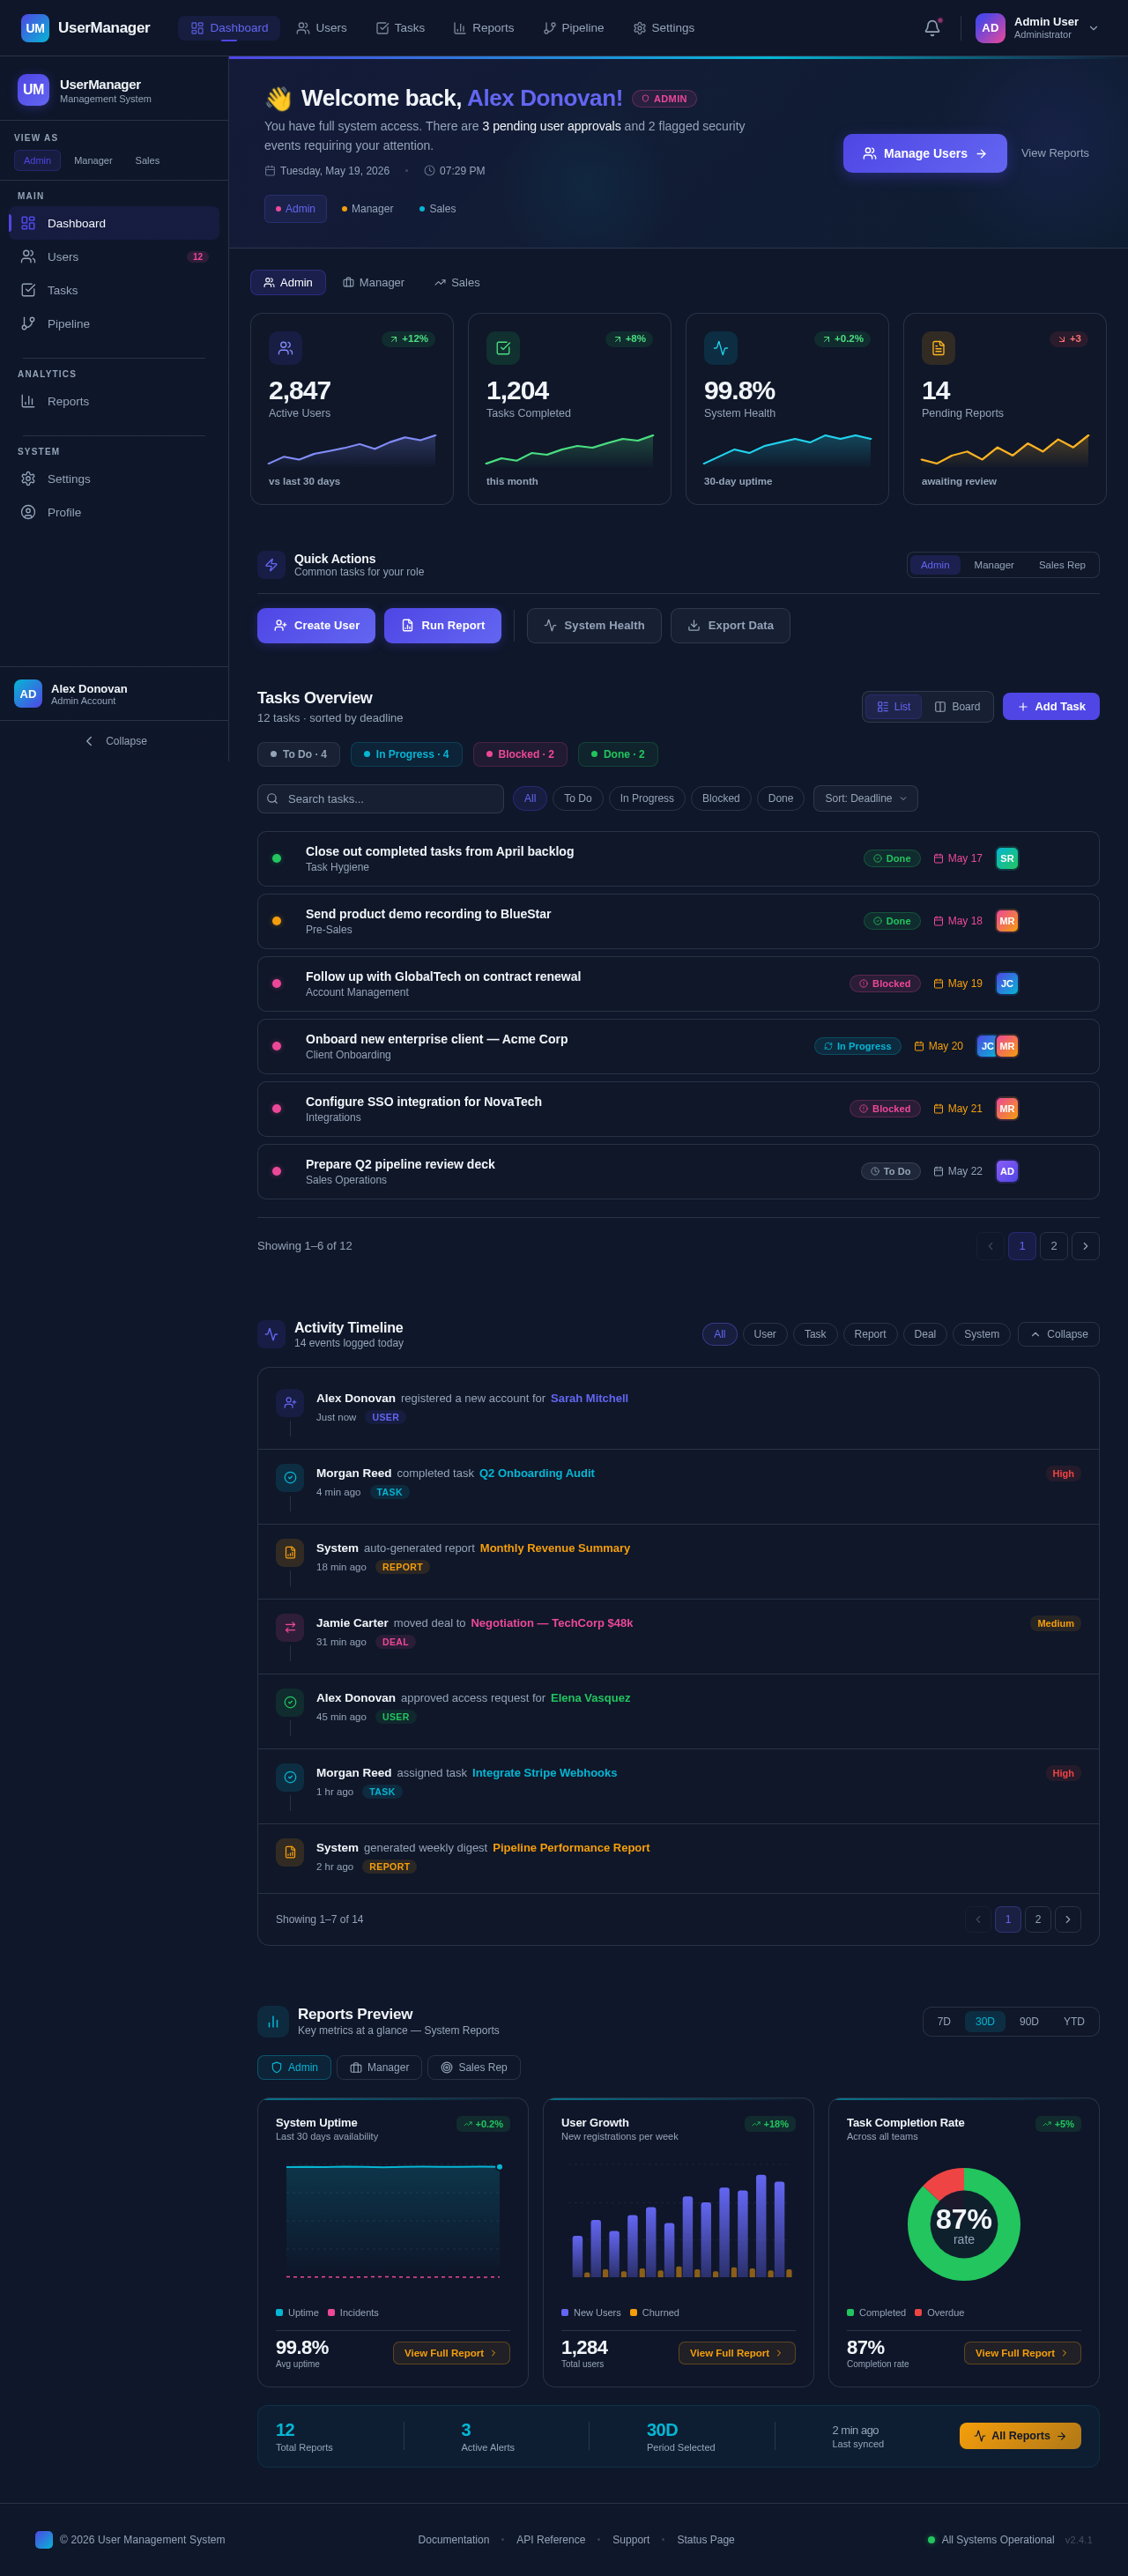The height and width of the screenshot is (2576, 1128).
Task: Collapse the sidebar
Action: point(114,741)
